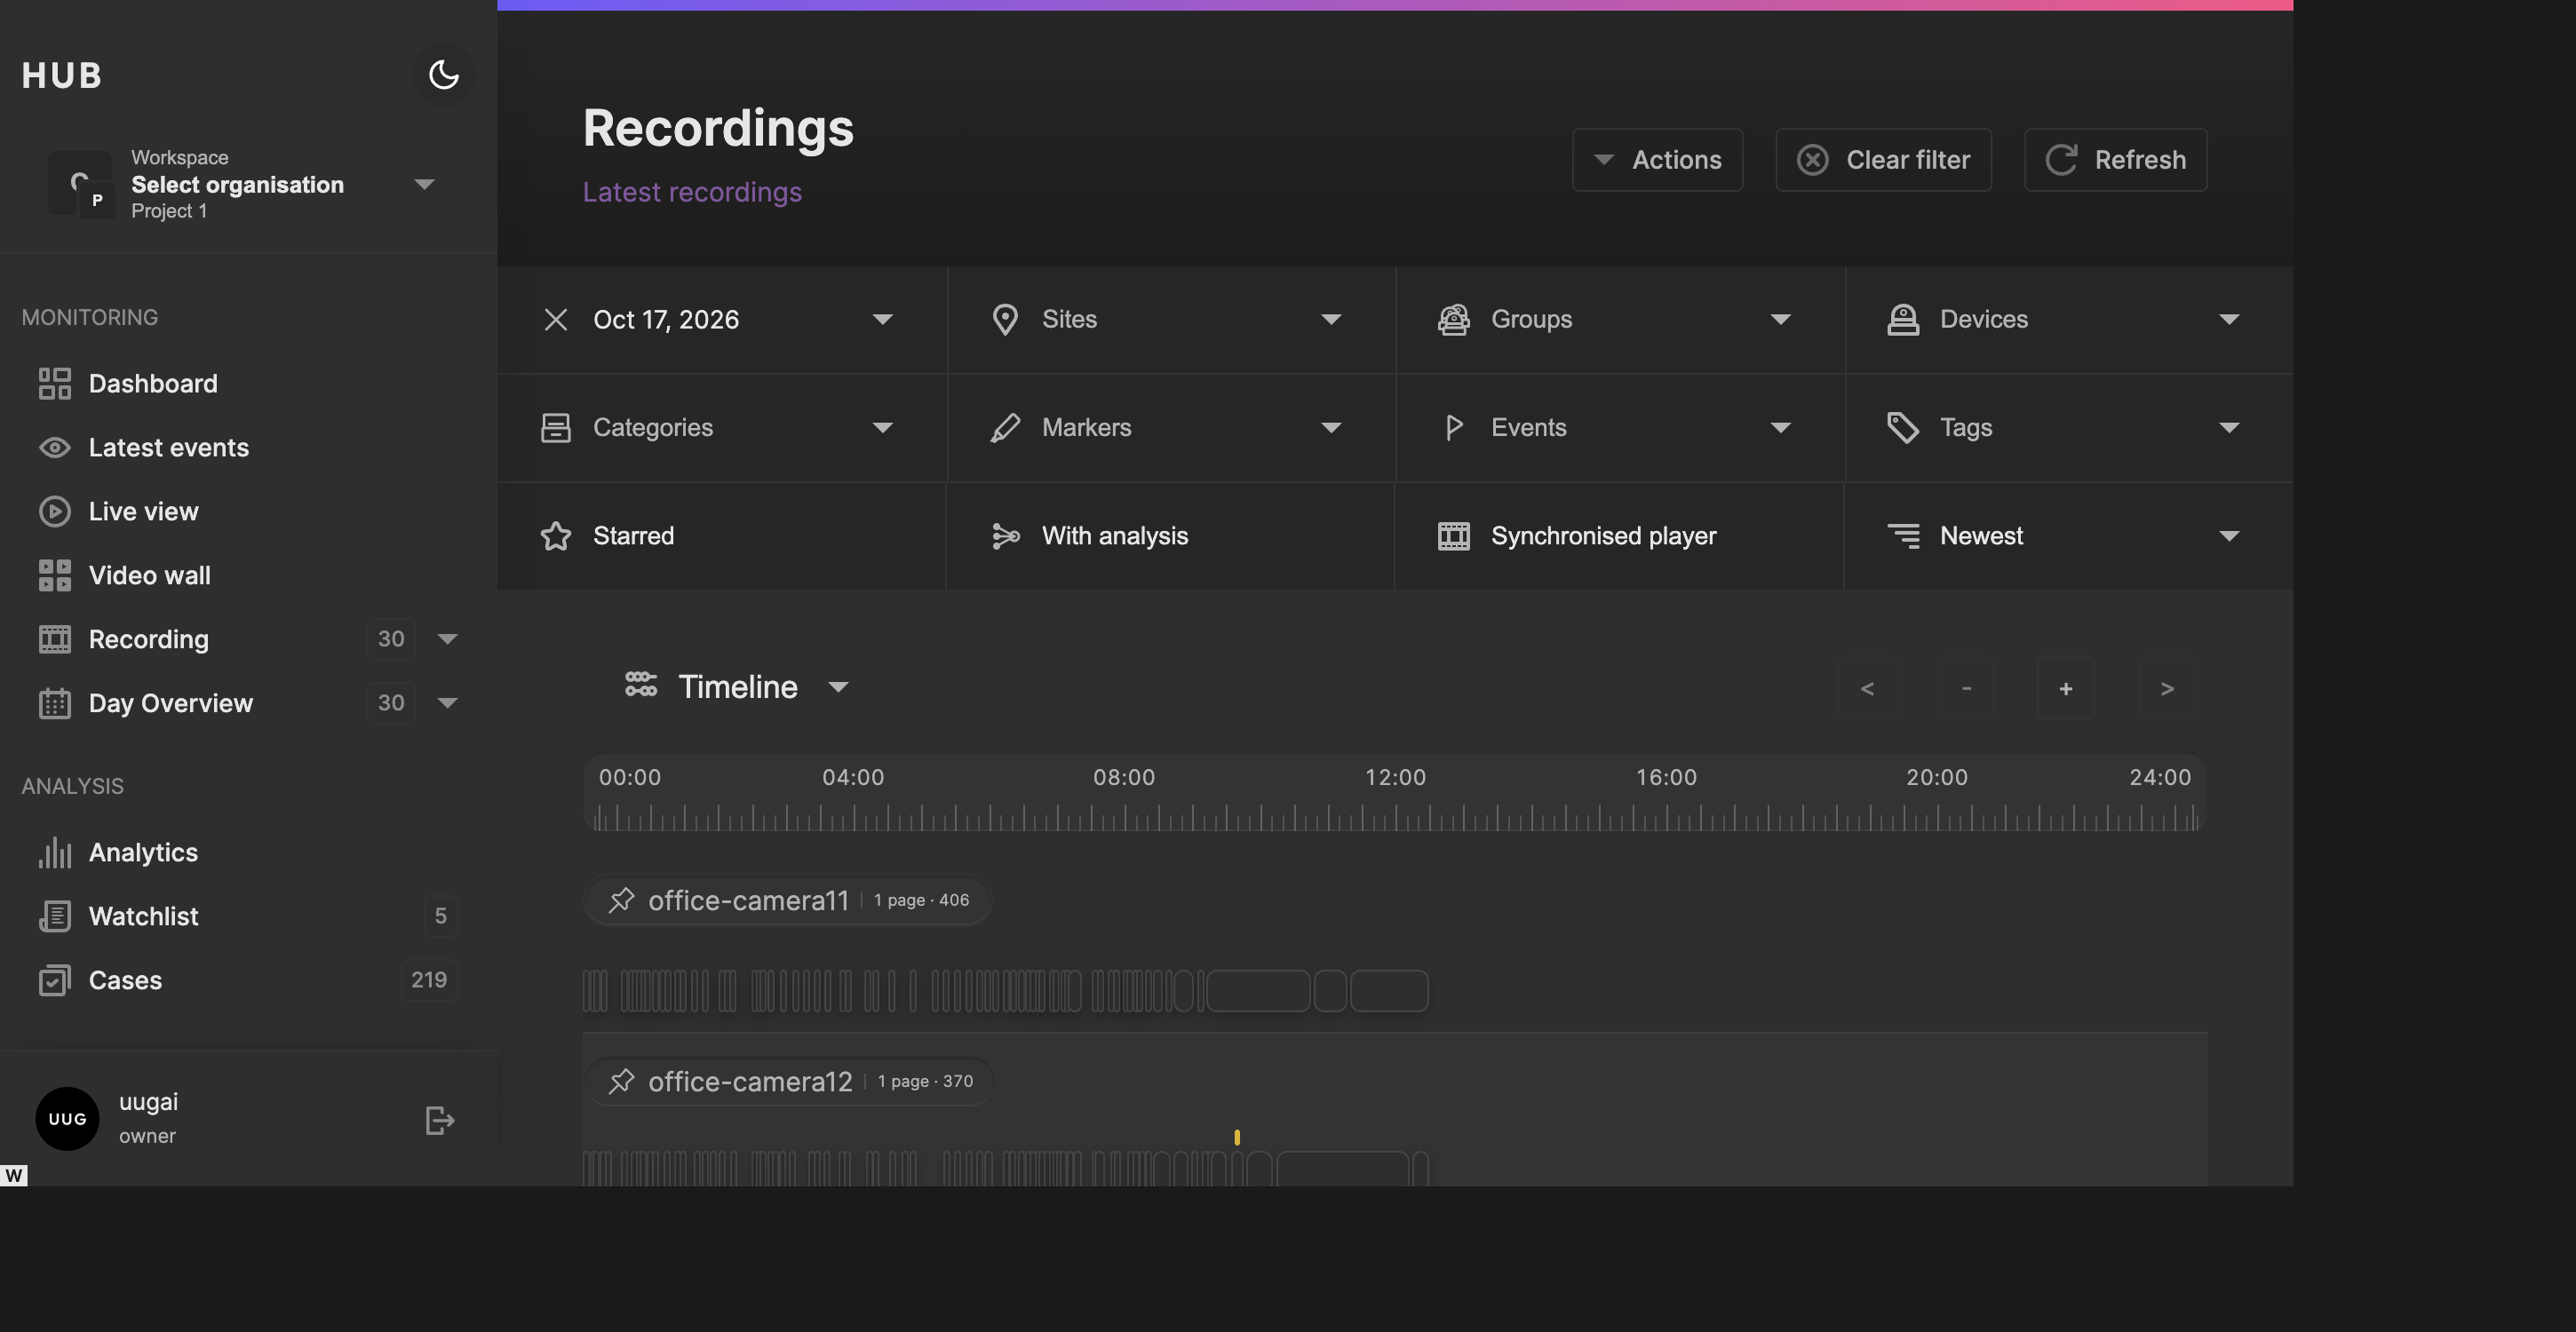This screenshot has width=2576, height=1332.
Task: Open Day Overview section
Action: [170, 703]
